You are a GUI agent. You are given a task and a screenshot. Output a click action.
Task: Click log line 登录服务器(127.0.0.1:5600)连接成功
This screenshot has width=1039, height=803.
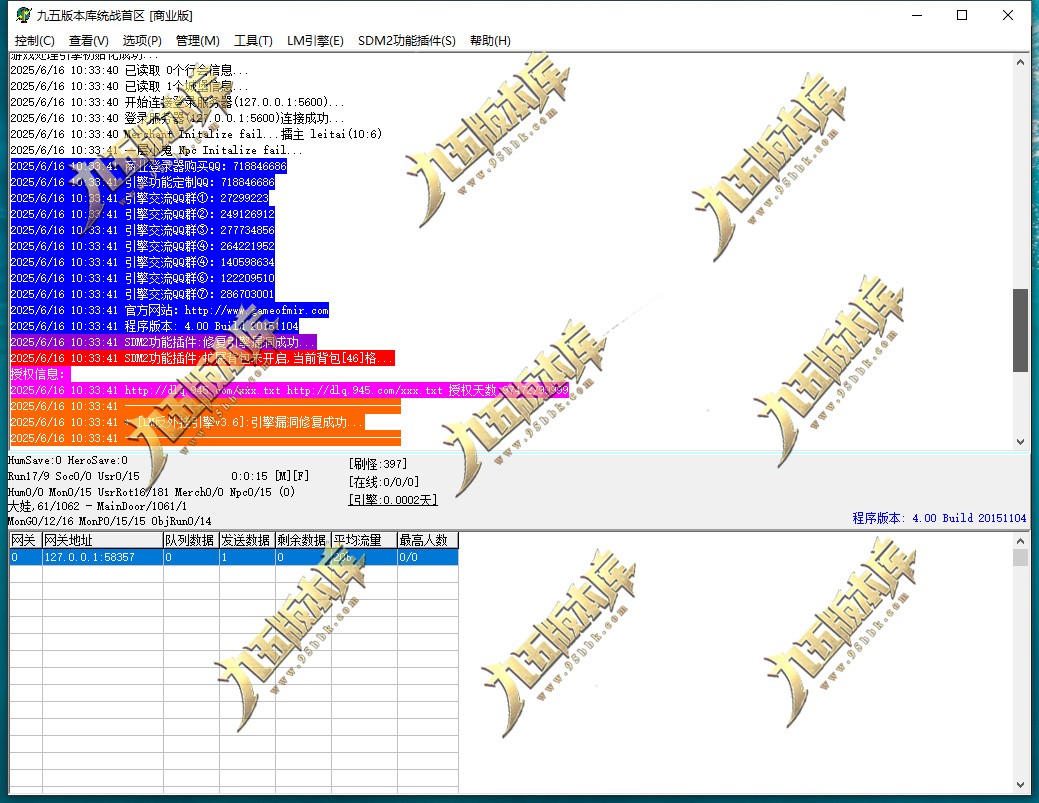tap(178, 118)
